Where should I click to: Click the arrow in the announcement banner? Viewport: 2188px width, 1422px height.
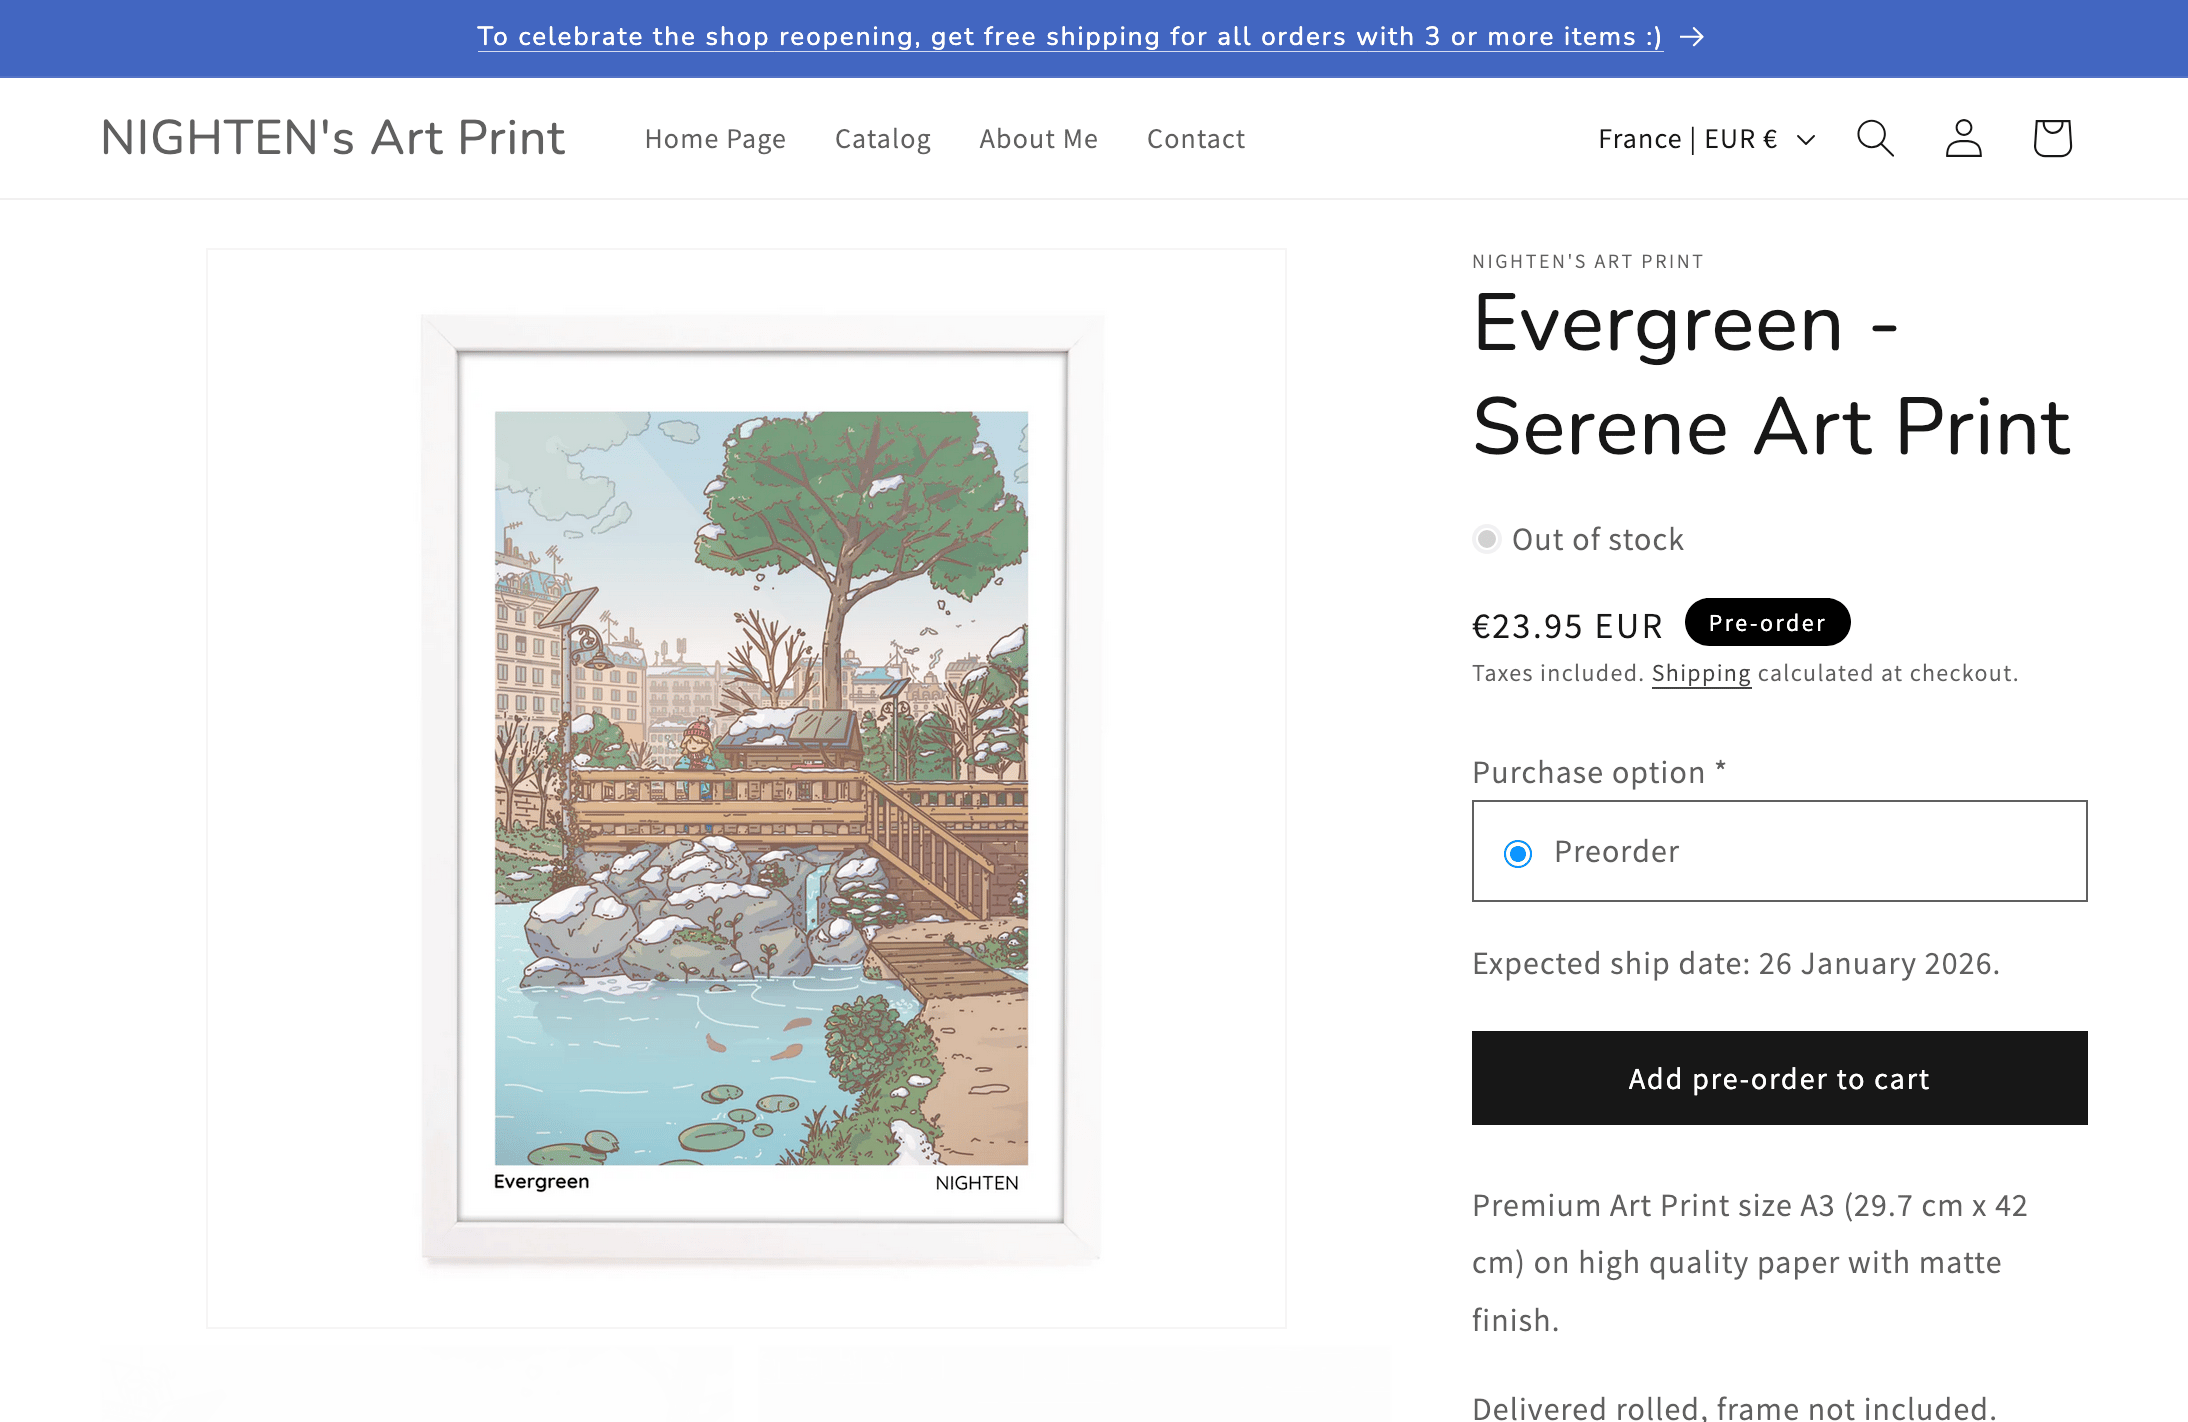pos(1692,37)
